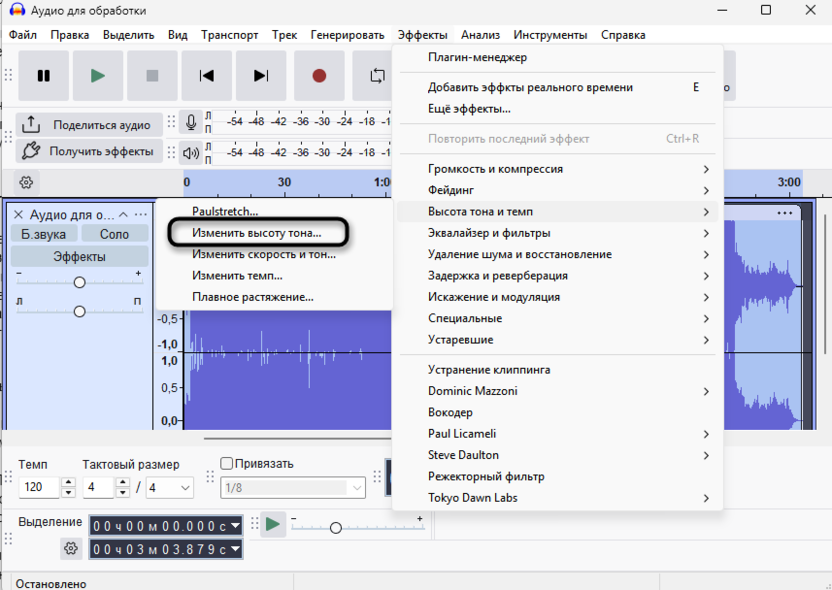Start recording with the red Record button
This screenshot has width=832, height=590.
319,76
